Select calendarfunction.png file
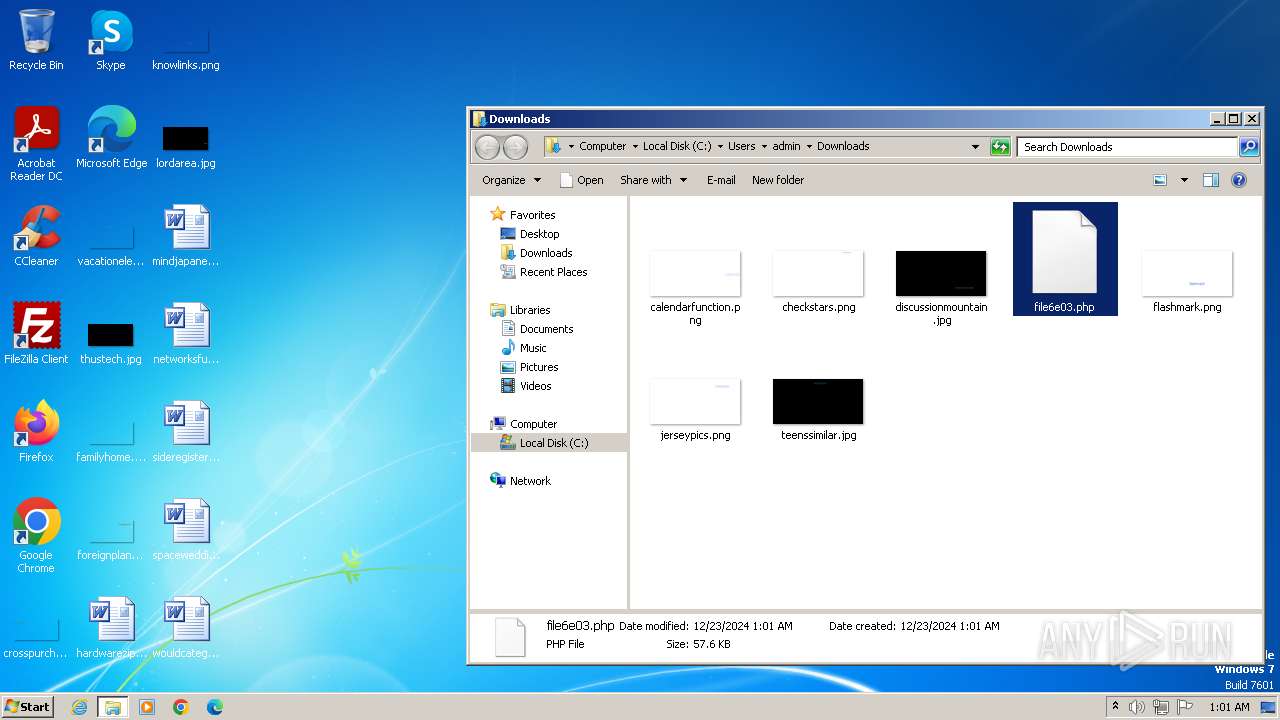This screenshot has height=720, width=1280. coord(695,288)
